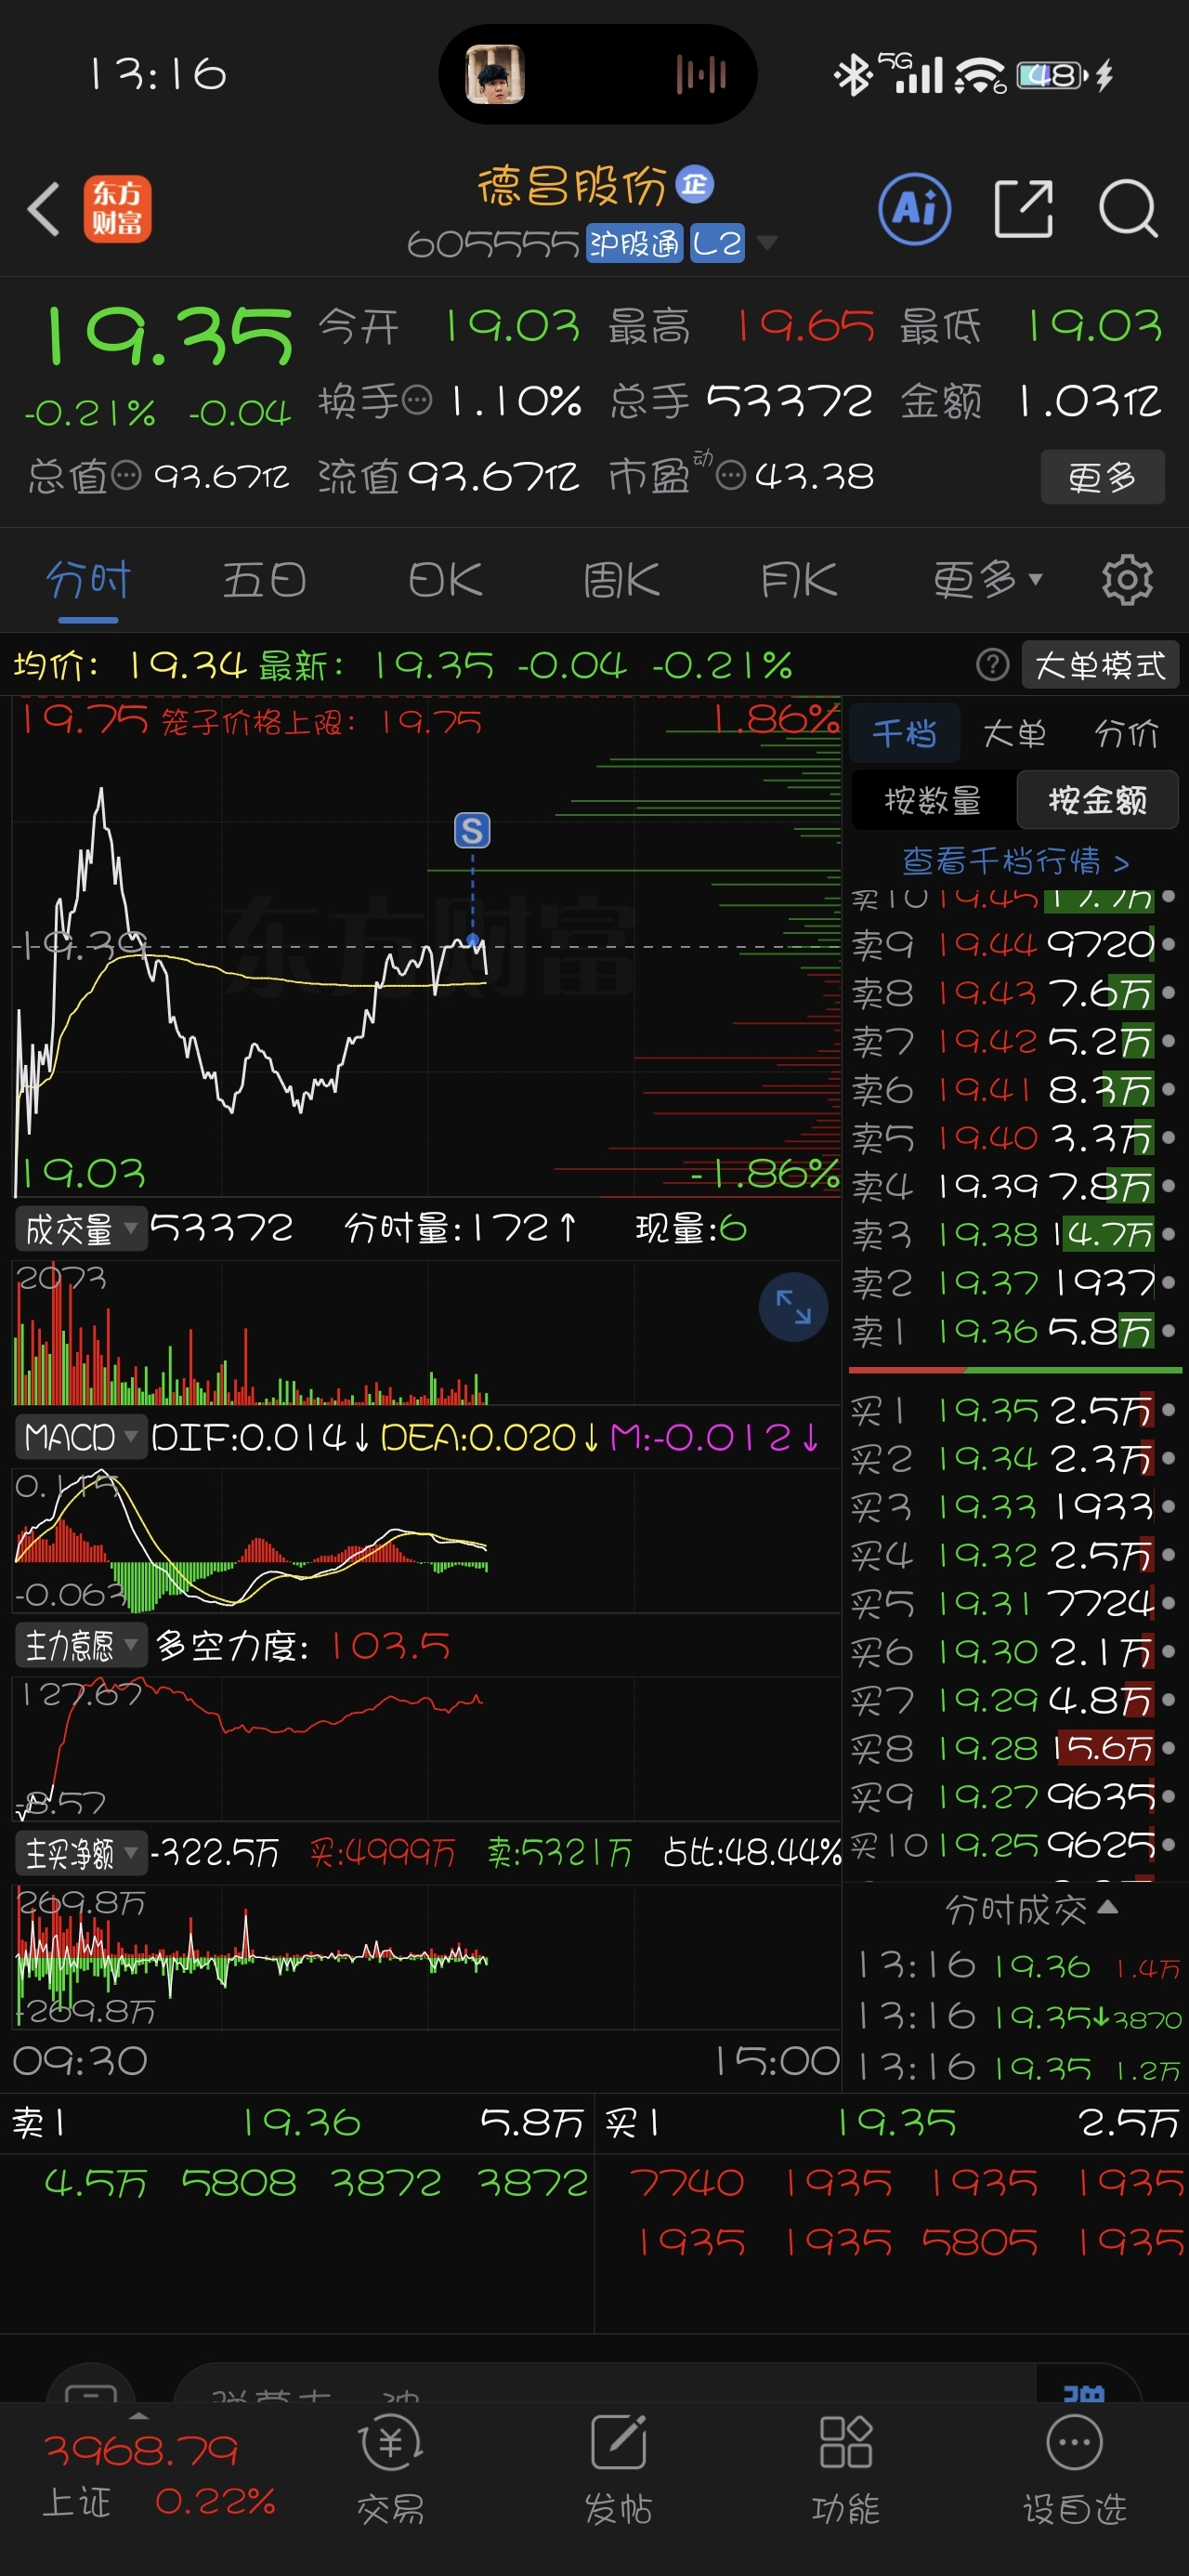Screen dimensions: 1189x2576
Task: Tap the 沪股通 badge
Action: [x=634, y=243]
